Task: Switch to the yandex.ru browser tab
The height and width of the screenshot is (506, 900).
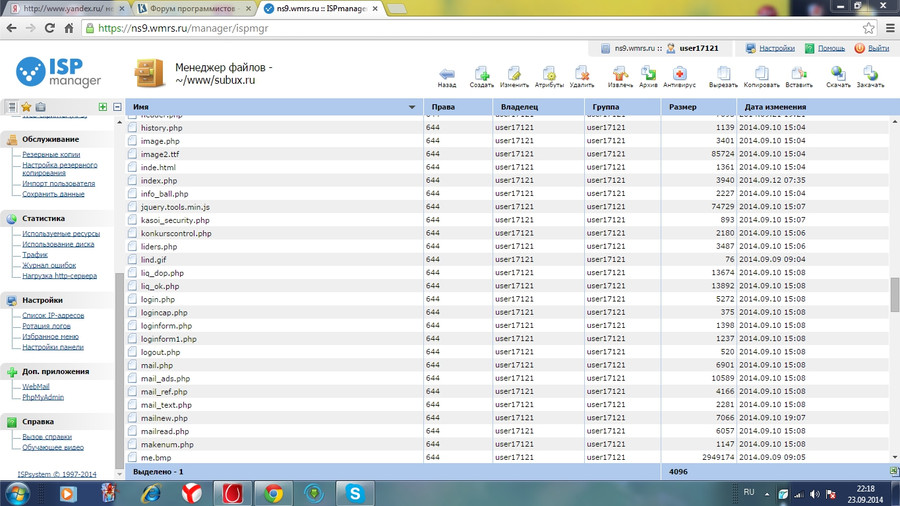Action: [67, 9]
